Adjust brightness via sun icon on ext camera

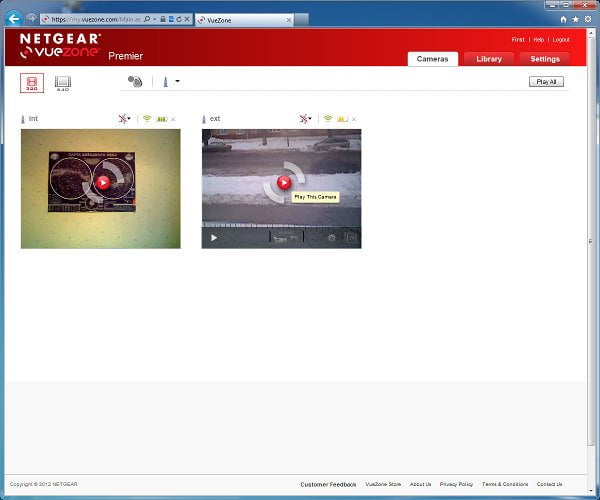(331, 238)
